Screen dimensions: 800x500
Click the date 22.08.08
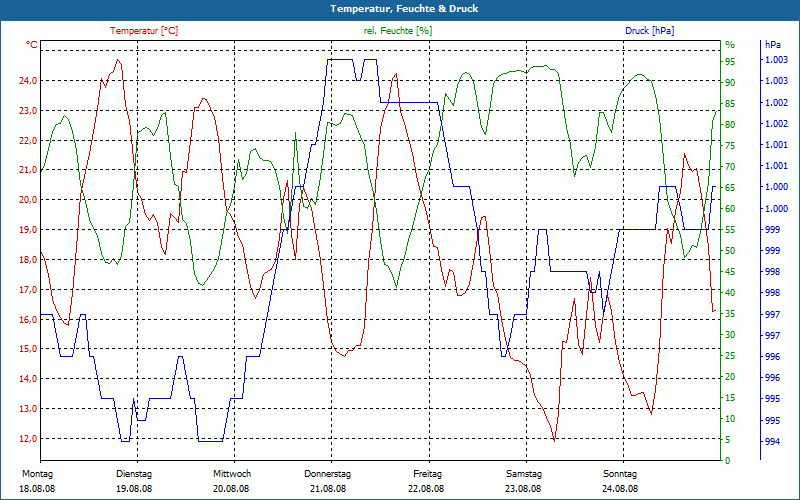pos(426,489)
